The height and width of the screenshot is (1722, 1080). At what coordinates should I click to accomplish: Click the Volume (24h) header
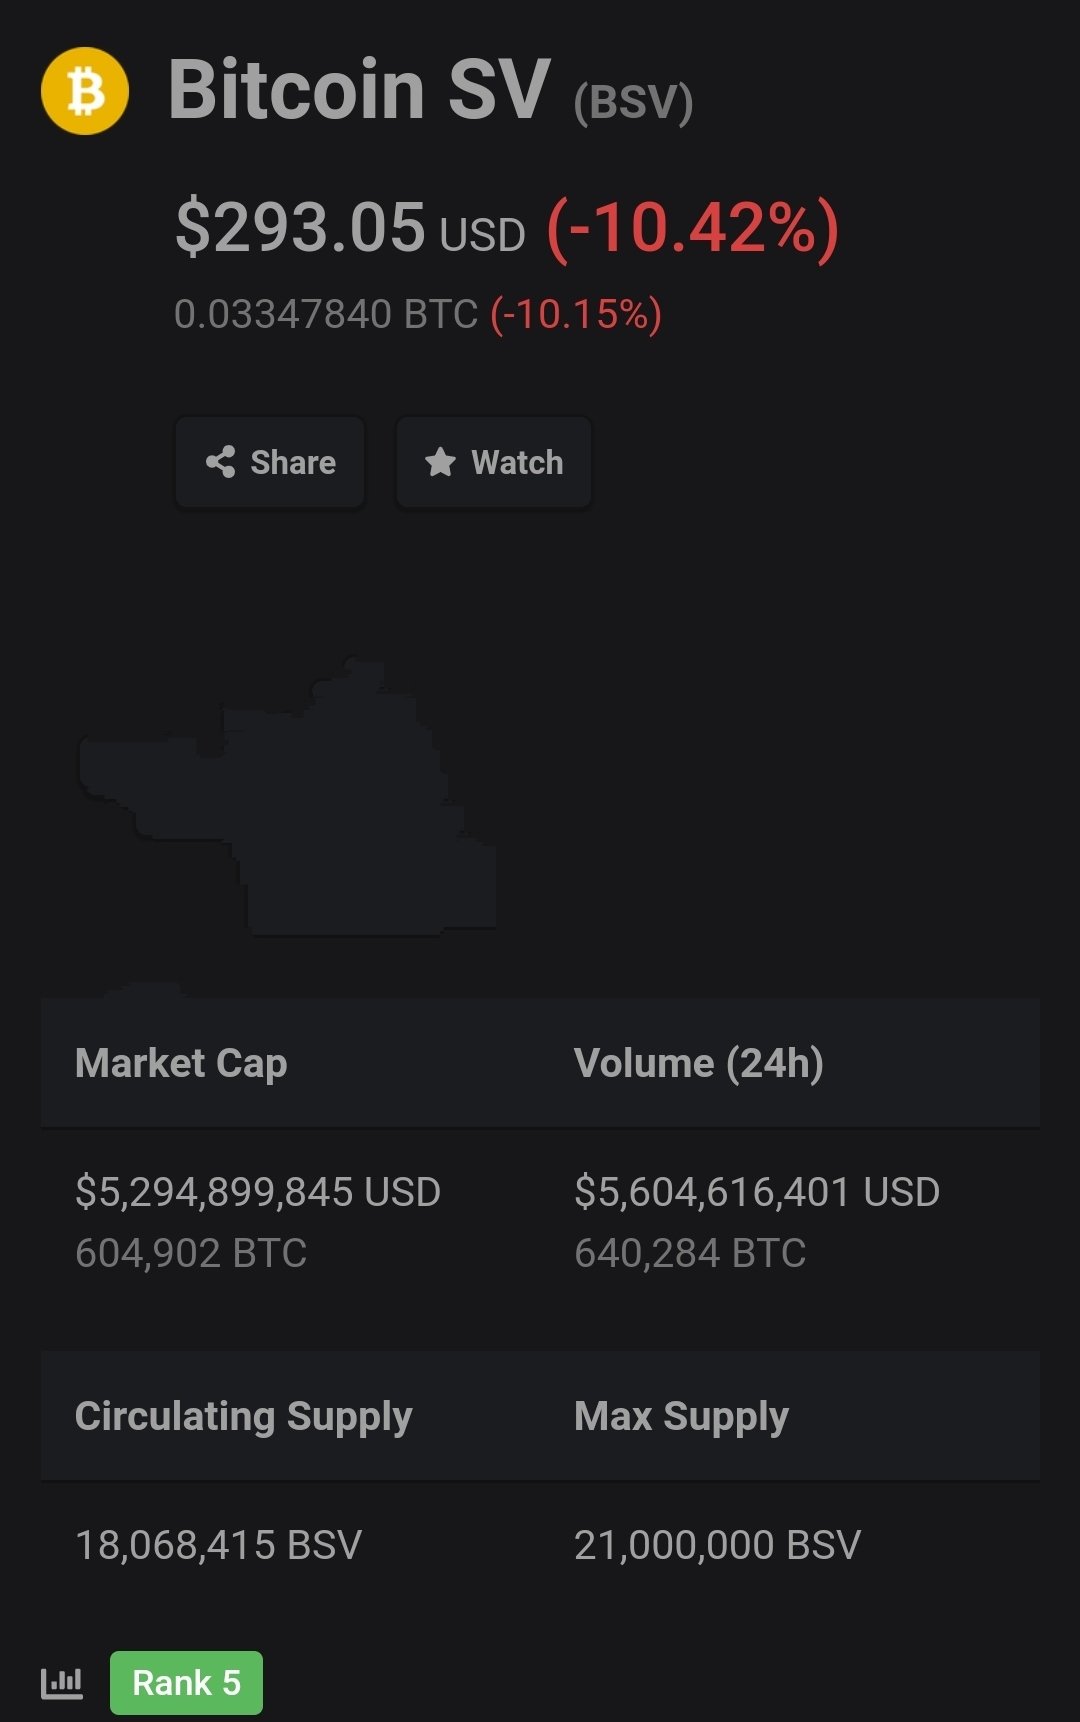point(699,1063)
